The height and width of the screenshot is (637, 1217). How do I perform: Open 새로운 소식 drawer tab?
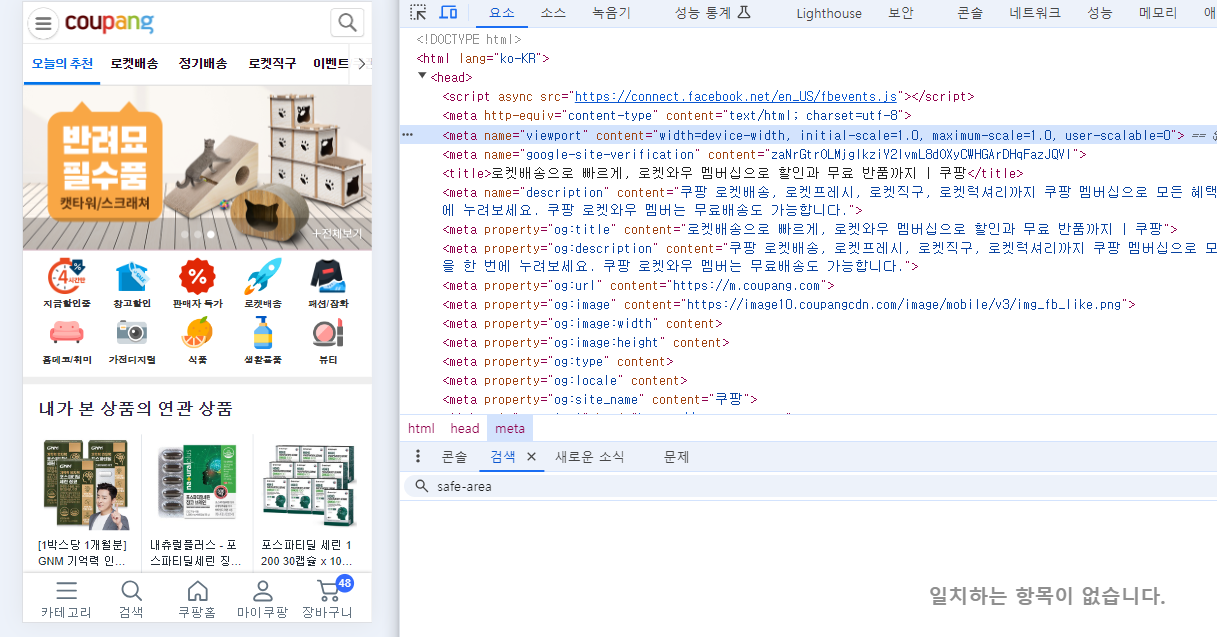(x=590, y=456)
